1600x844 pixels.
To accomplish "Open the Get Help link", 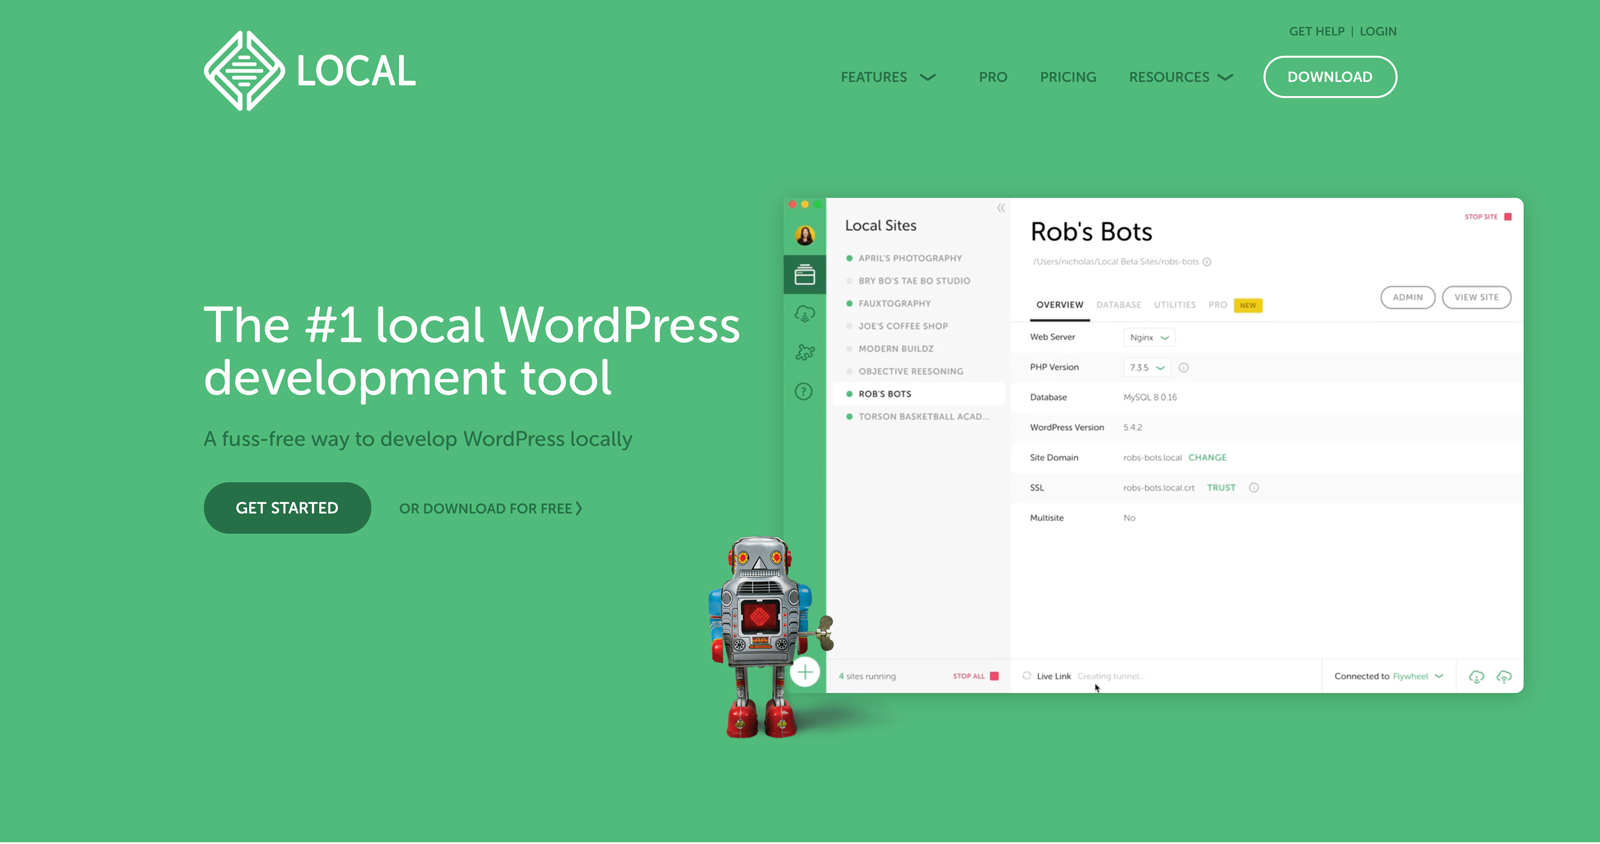I will 1316,32.
